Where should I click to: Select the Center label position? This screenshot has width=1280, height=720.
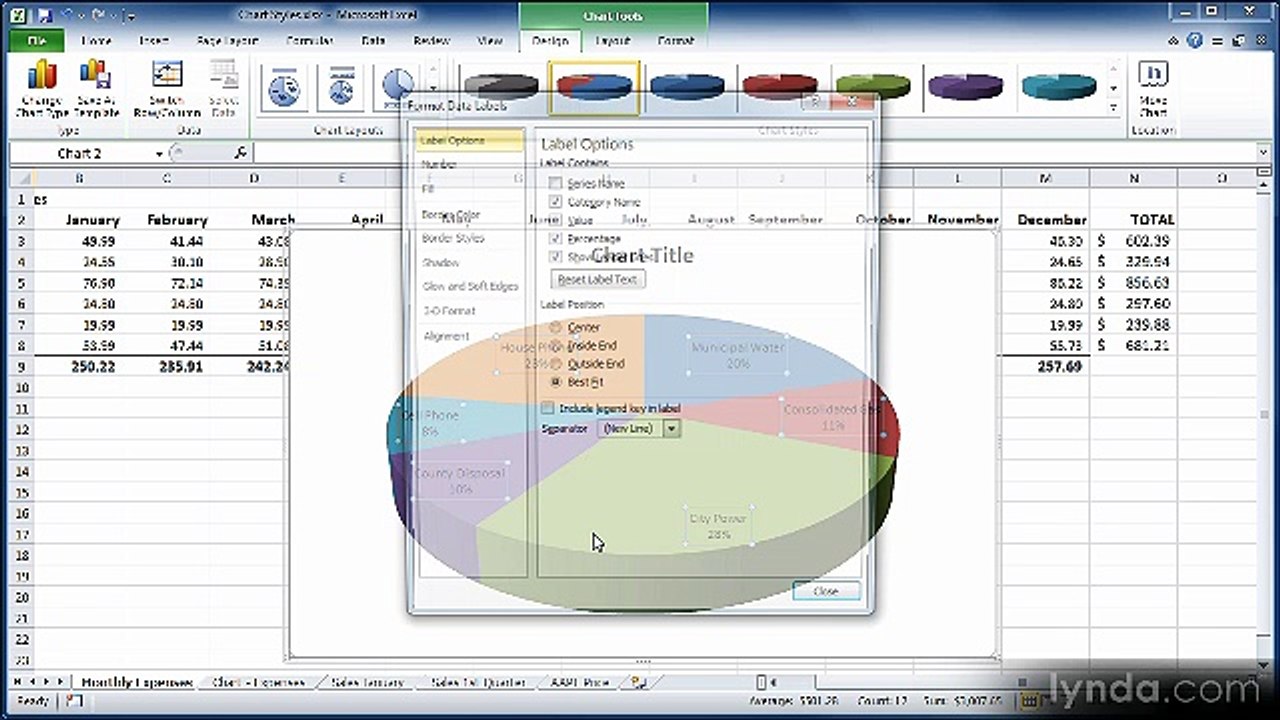tap(556, 328)
